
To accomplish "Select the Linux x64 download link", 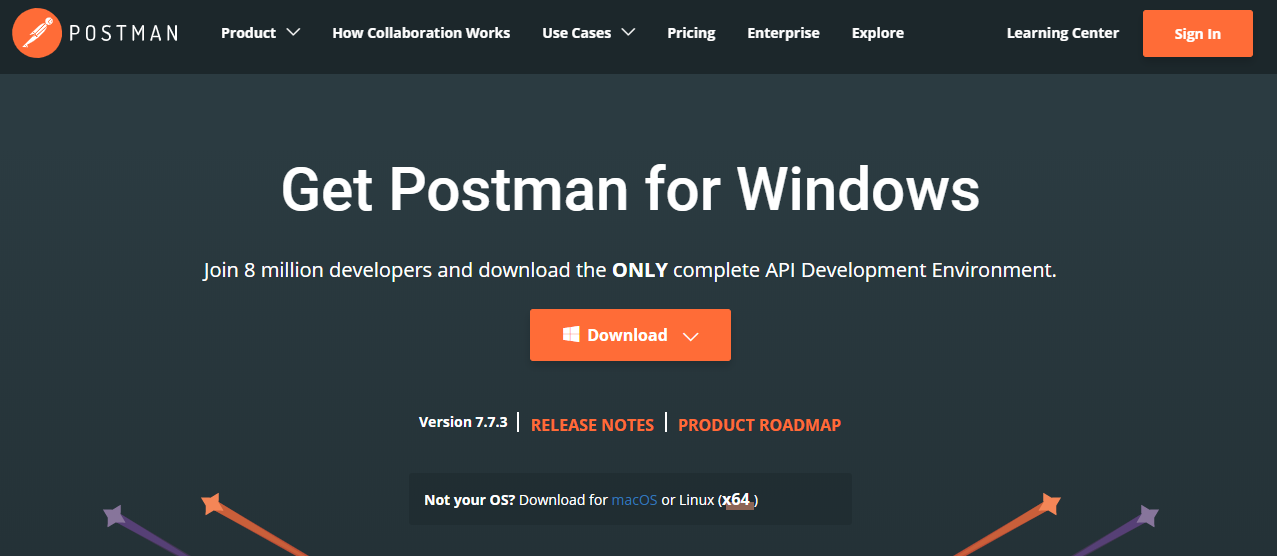I will click(x=738, y=499).
